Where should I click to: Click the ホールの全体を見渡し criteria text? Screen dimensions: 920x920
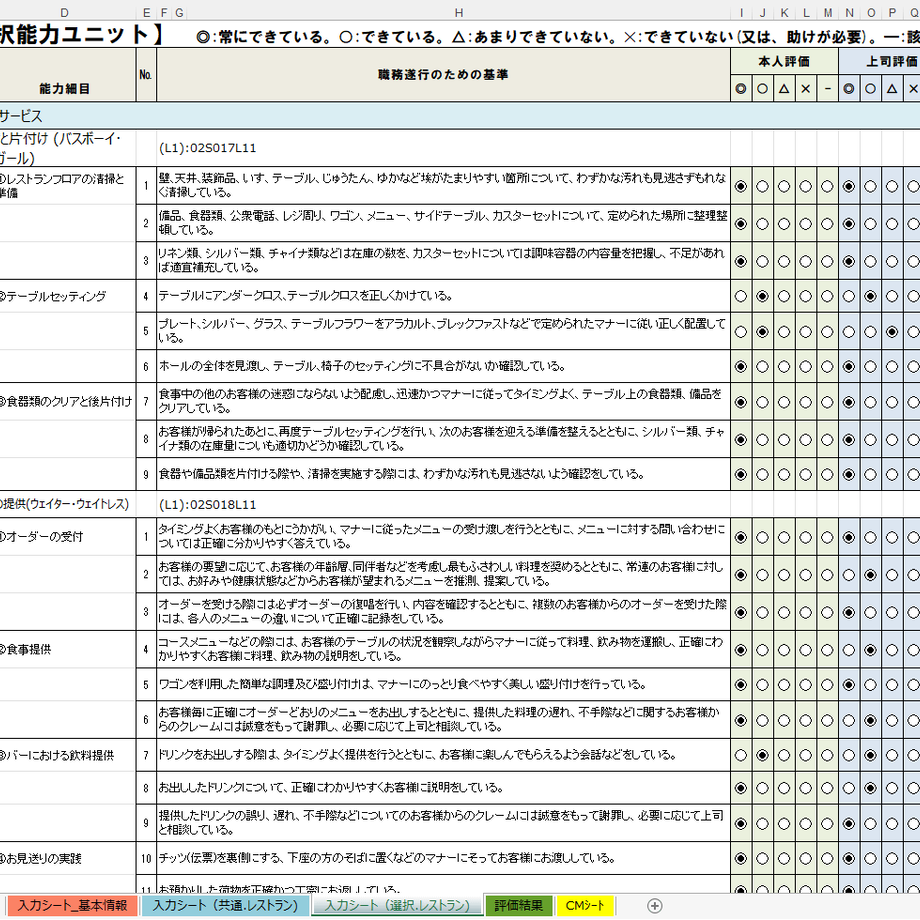pos(362,366)
